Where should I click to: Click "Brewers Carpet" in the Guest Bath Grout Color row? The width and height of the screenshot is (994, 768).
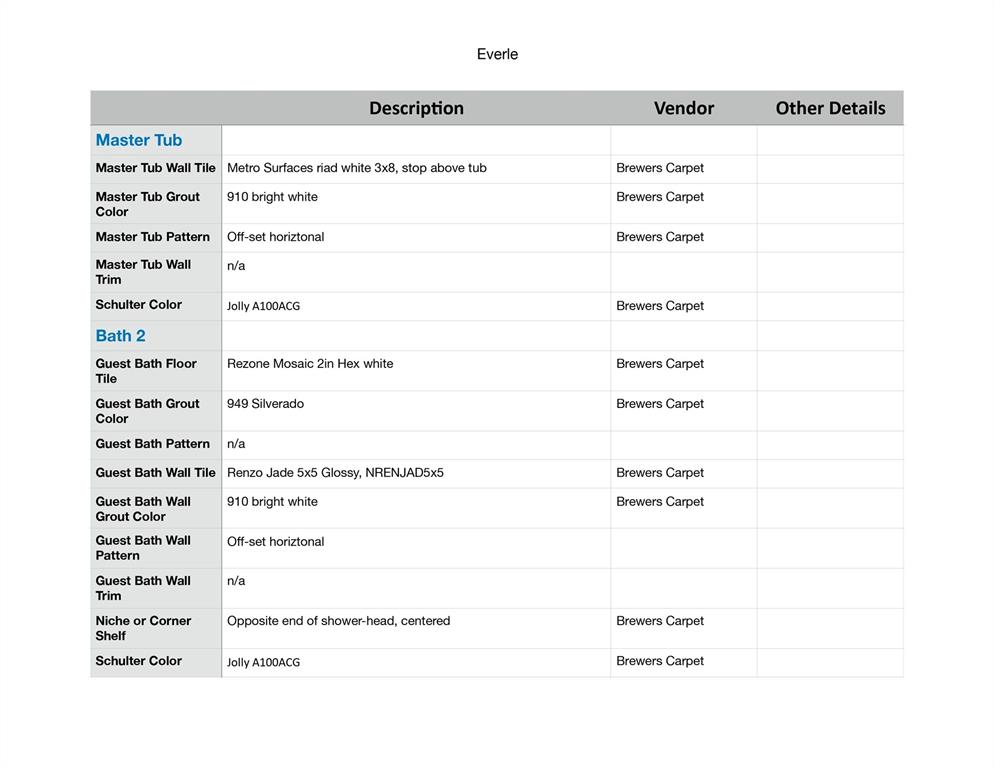pos(660,403)
